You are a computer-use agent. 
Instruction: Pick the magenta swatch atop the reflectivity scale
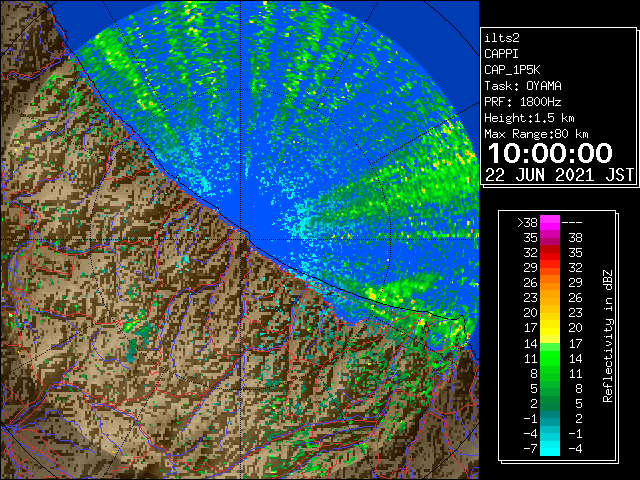point(550,223)
